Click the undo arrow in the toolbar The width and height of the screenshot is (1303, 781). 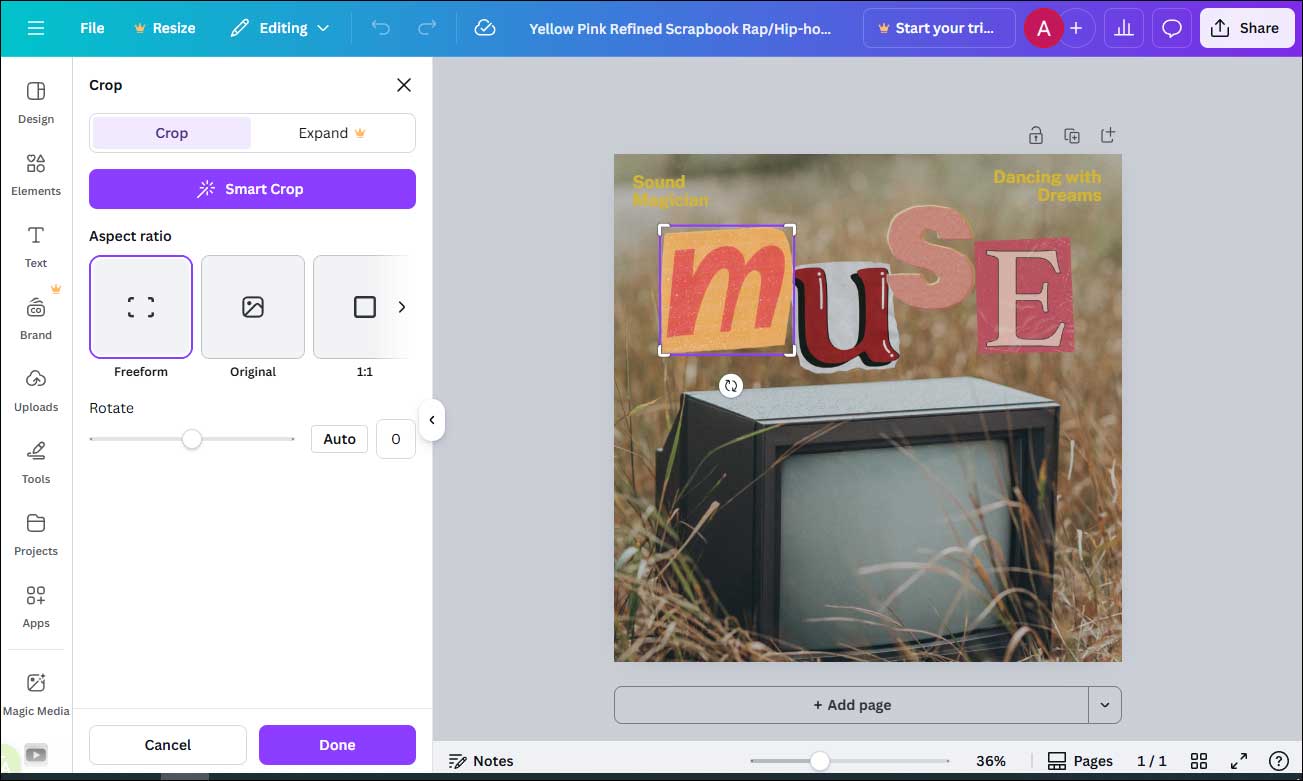point(380,27)
